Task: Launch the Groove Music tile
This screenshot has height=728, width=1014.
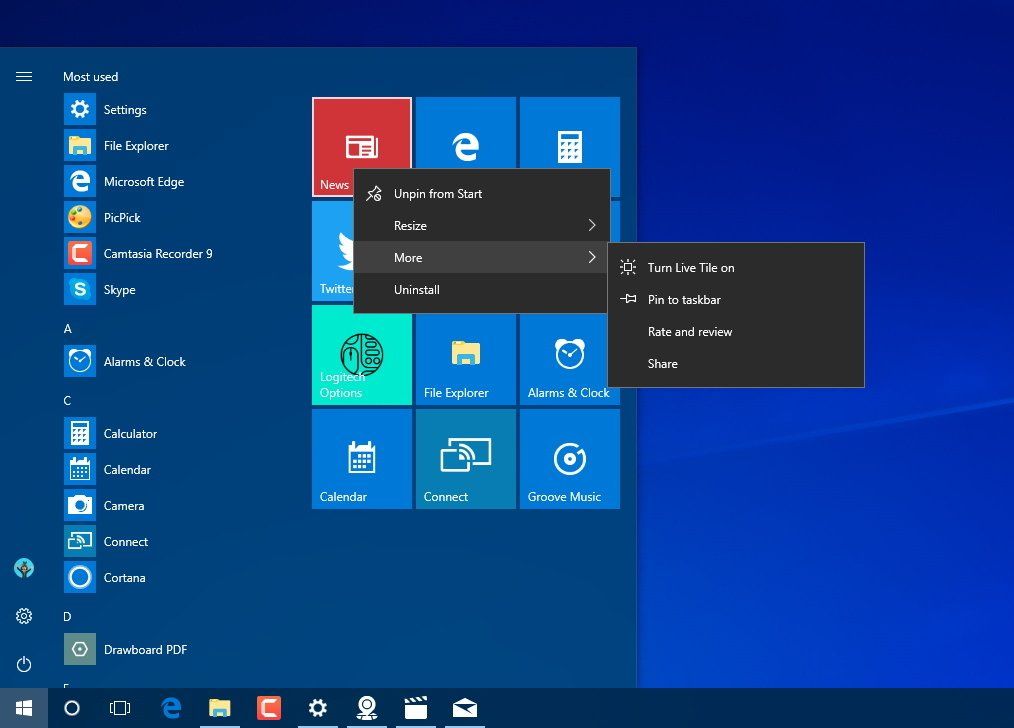Action: (x=569, y=459)
